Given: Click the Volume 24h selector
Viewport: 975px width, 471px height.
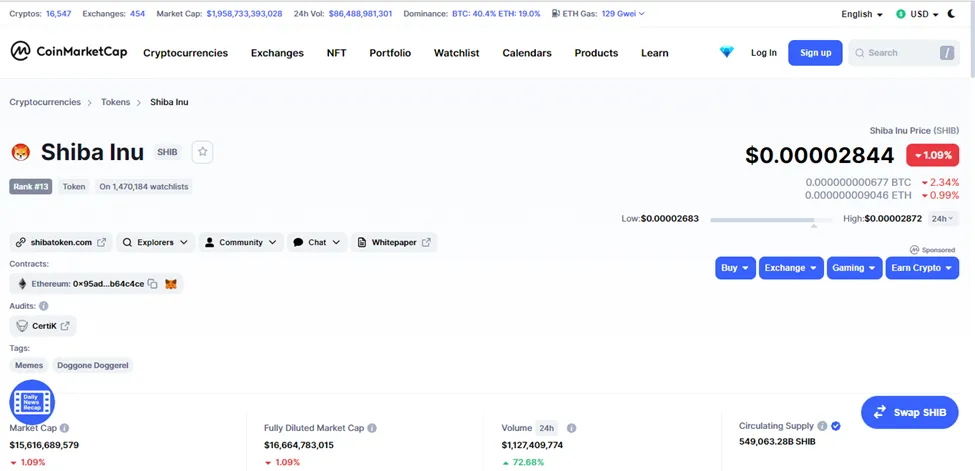Looking at the screenshot, I should click(x=547, y=428).
